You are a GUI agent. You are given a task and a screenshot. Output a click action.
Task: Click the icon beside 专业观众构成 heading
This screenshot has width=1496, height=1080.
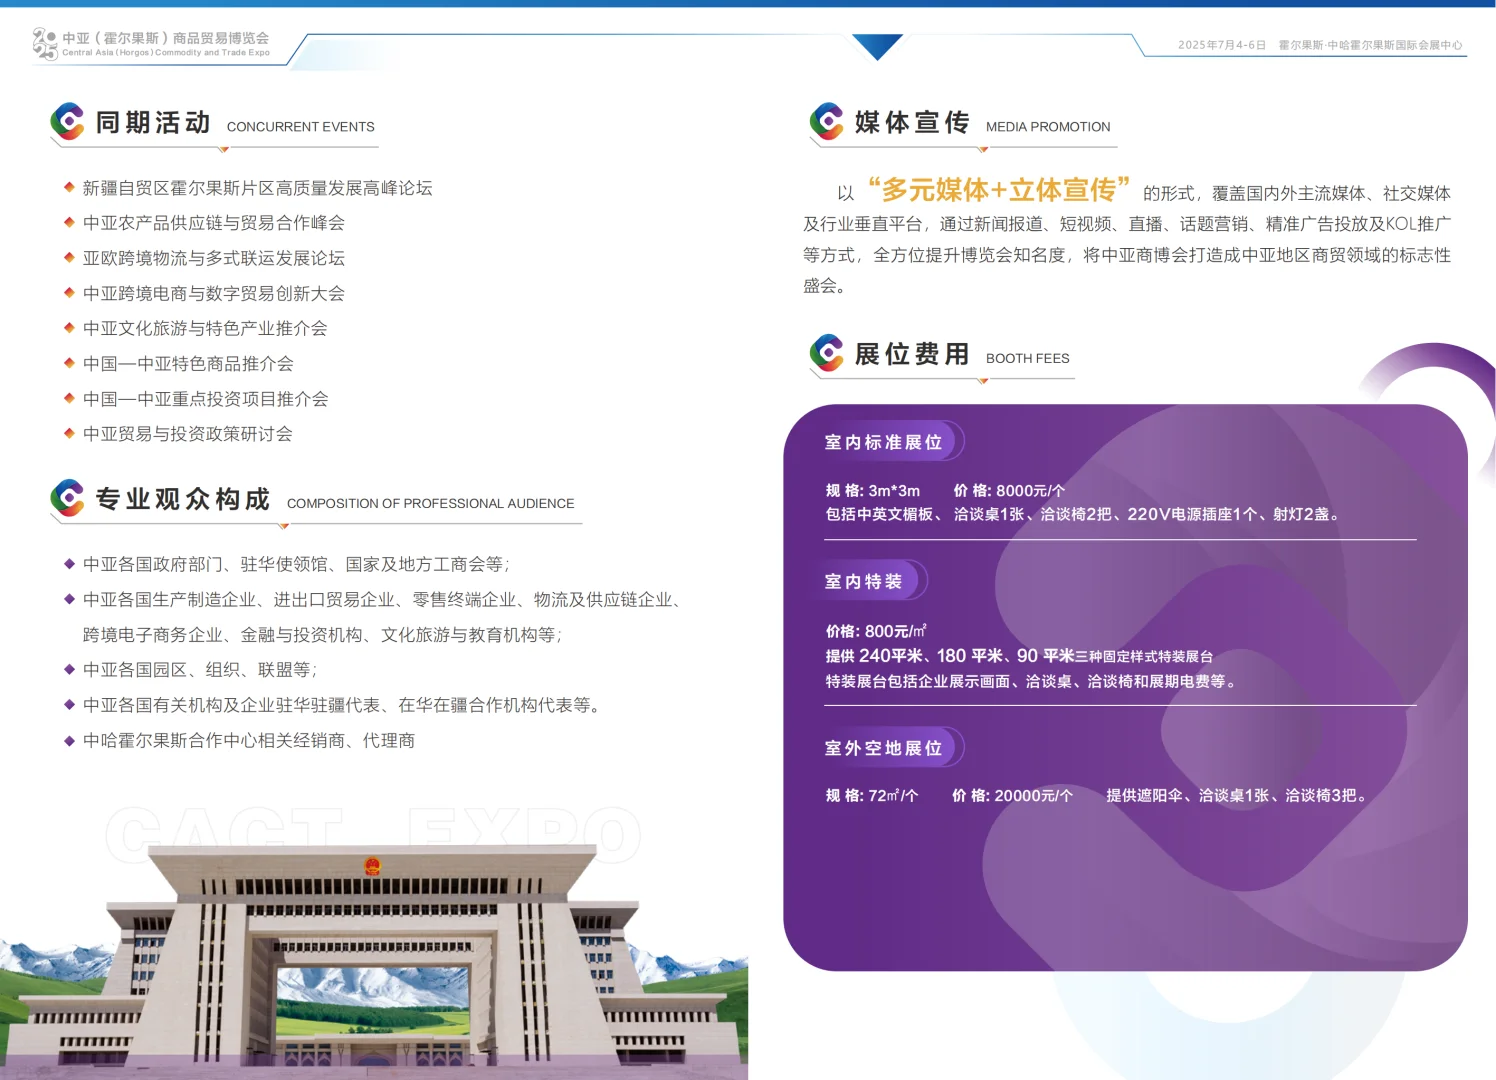coord(66,499)
